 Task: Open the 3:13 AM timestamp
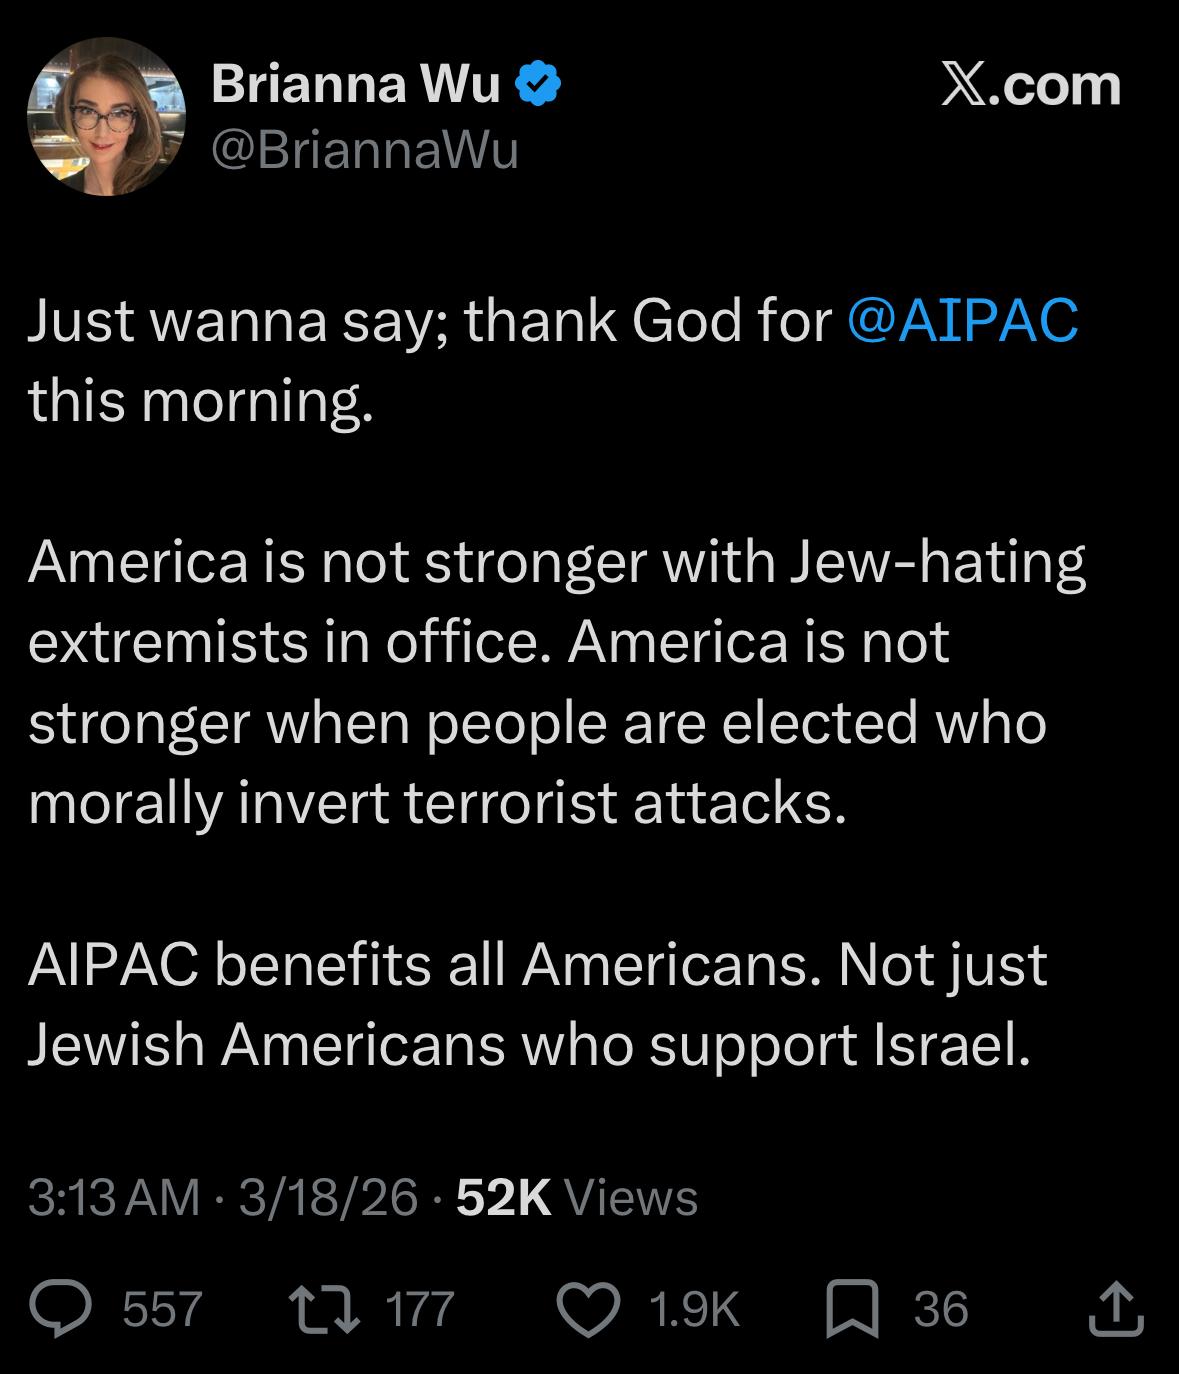(x=114, y=1197)
